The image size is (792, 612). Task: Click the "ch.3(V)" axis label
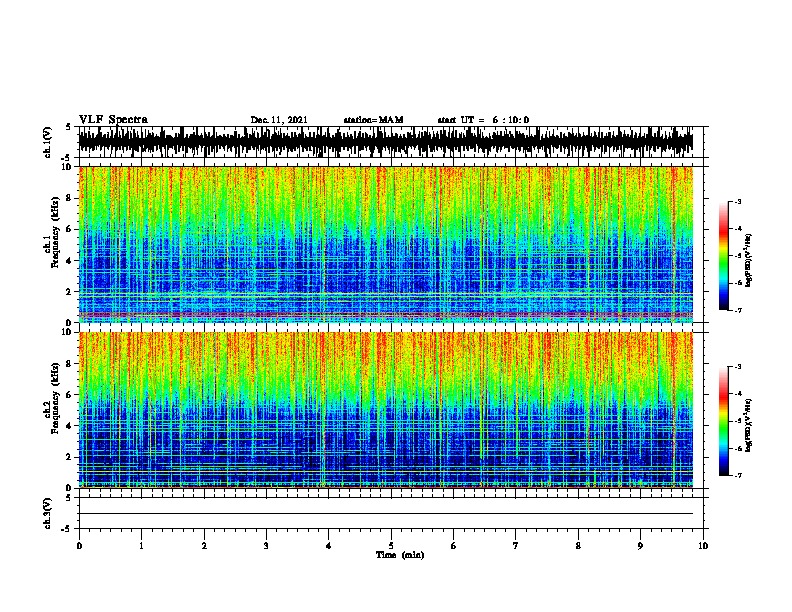click(48, 513)
